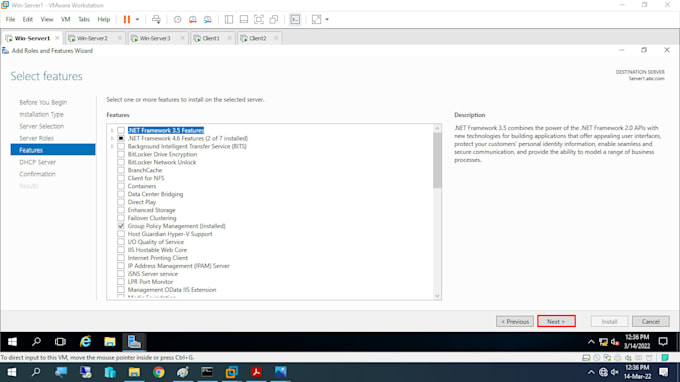Click host volume muted tray icon
This screenshot has height=382, width=680.
(x=615, y=372)
